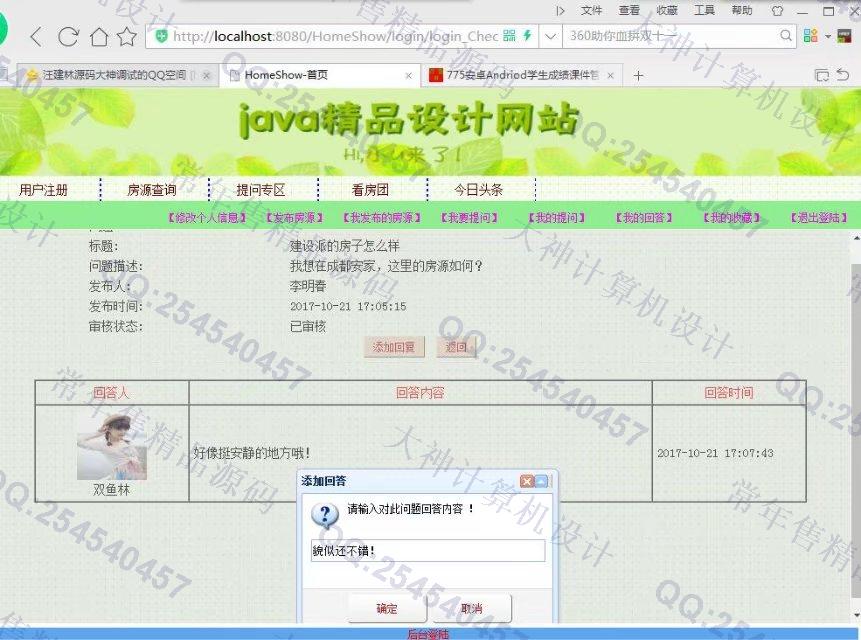Viewport: 861px width, 640px height.
Task: Close the HomeShow-首页 tab
Action: coord(409,76)
